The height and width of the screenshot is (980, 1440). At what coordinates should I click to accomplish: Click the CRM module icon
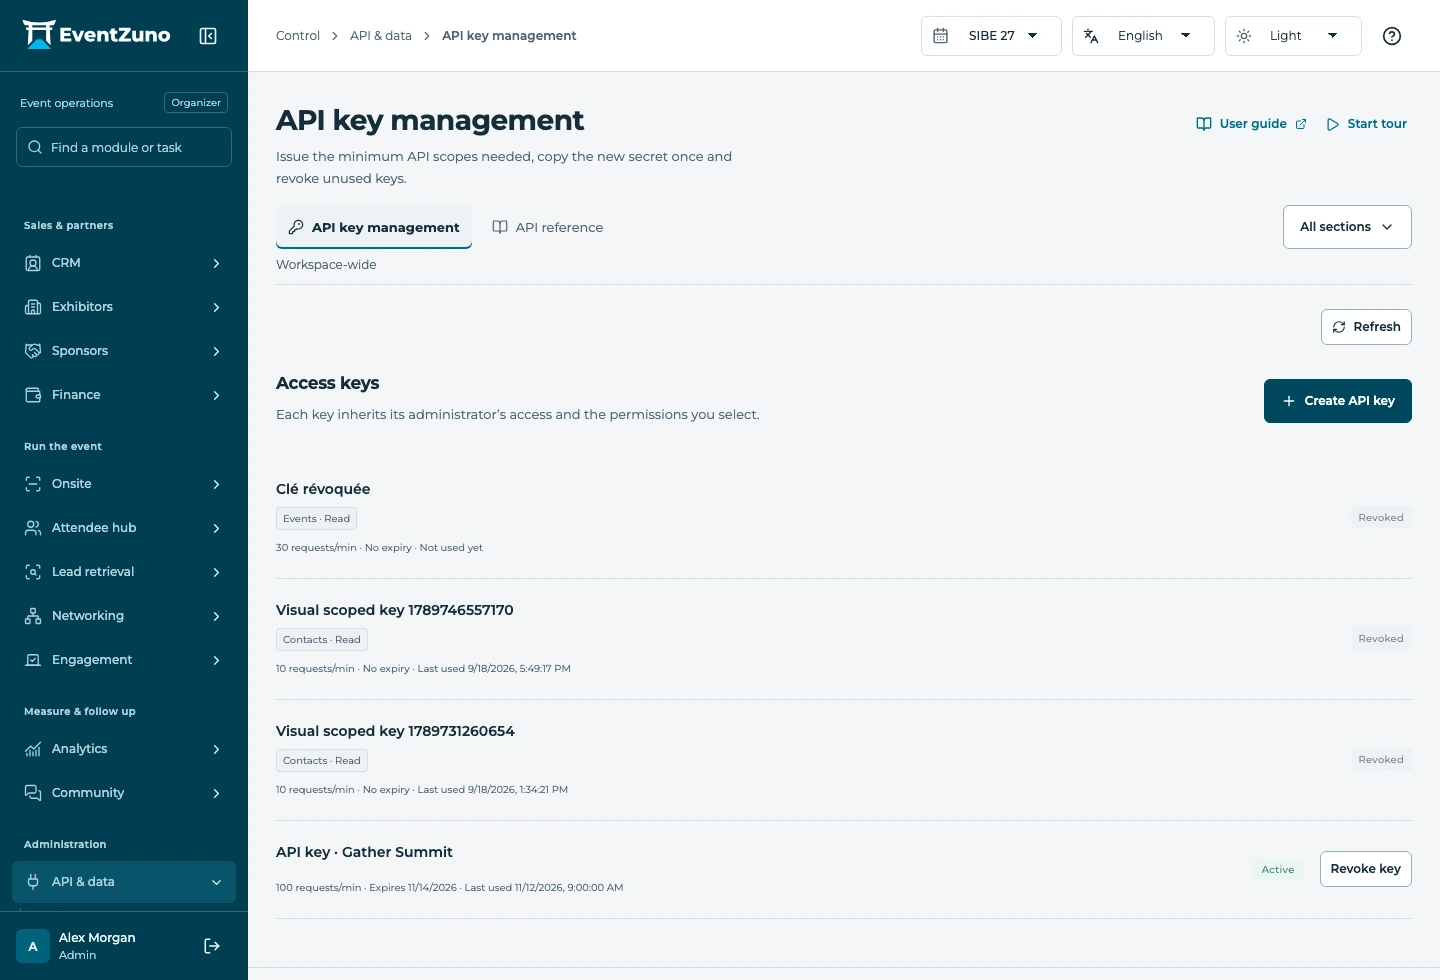(33, 263)
